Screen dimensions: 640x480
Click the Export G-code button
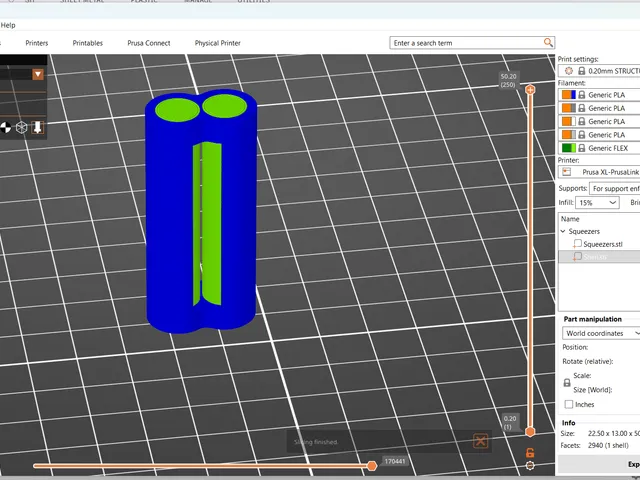[599, 464]
